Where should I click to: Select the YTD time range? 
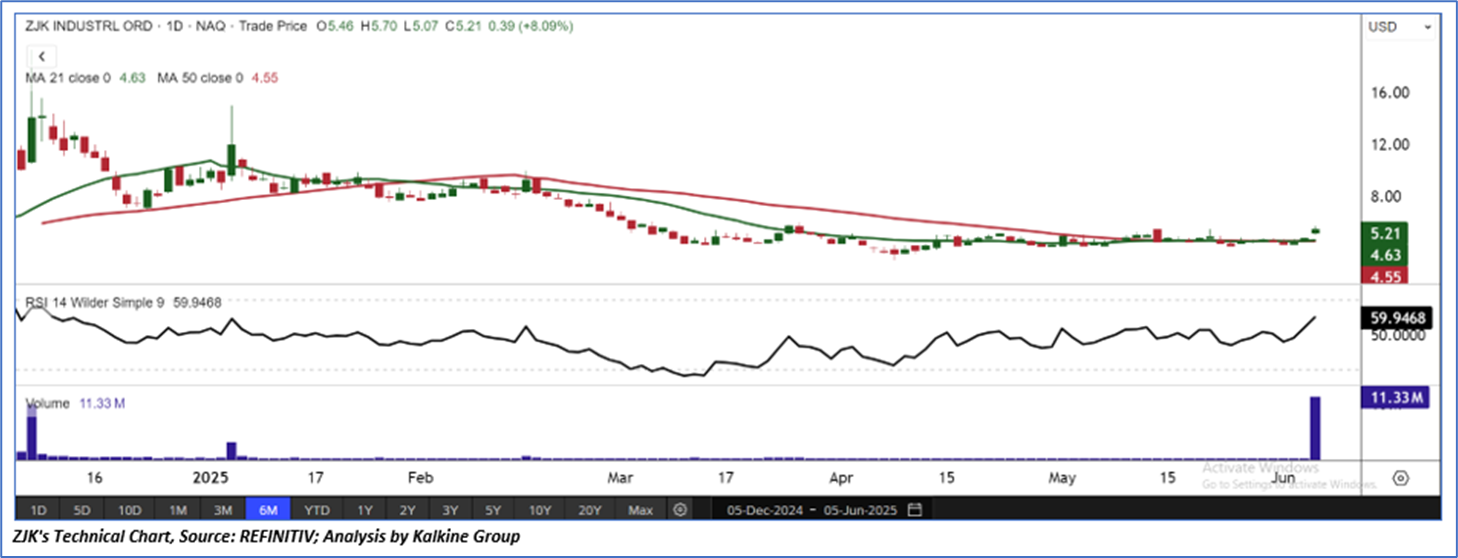(x=317, y=510)
